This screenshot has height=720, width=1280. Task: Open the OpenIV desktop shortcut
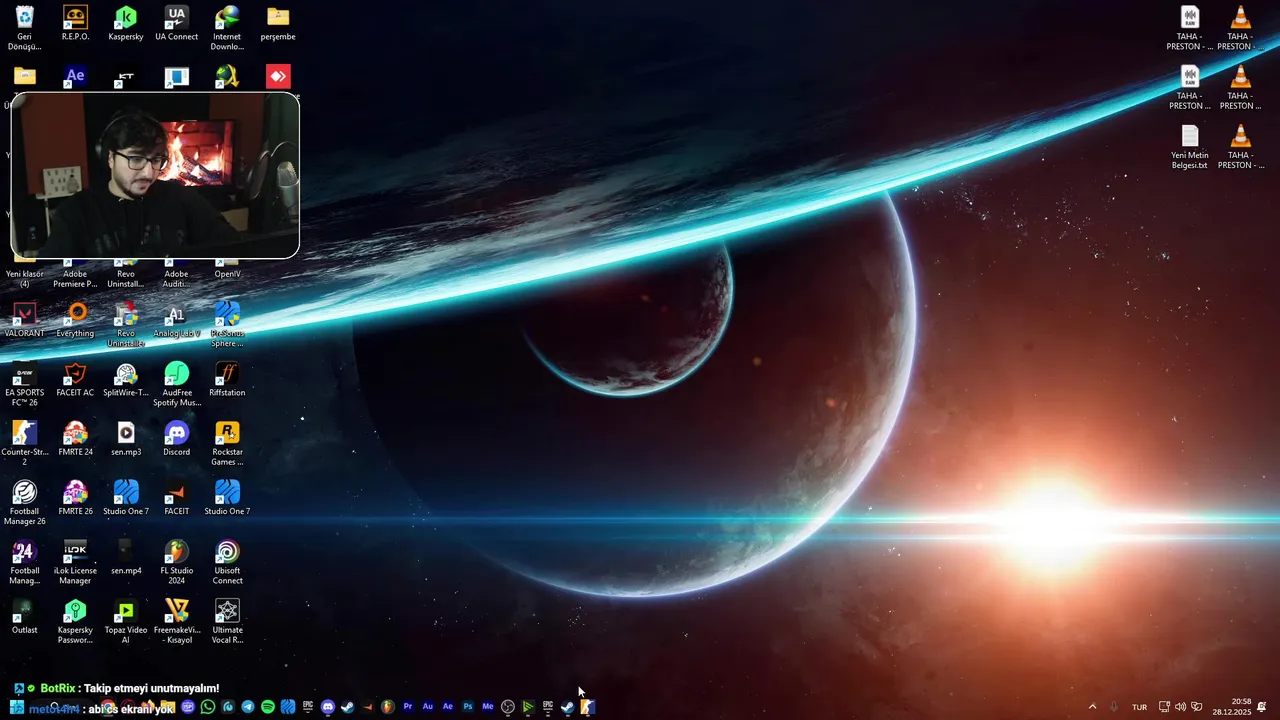coord(227,268)
